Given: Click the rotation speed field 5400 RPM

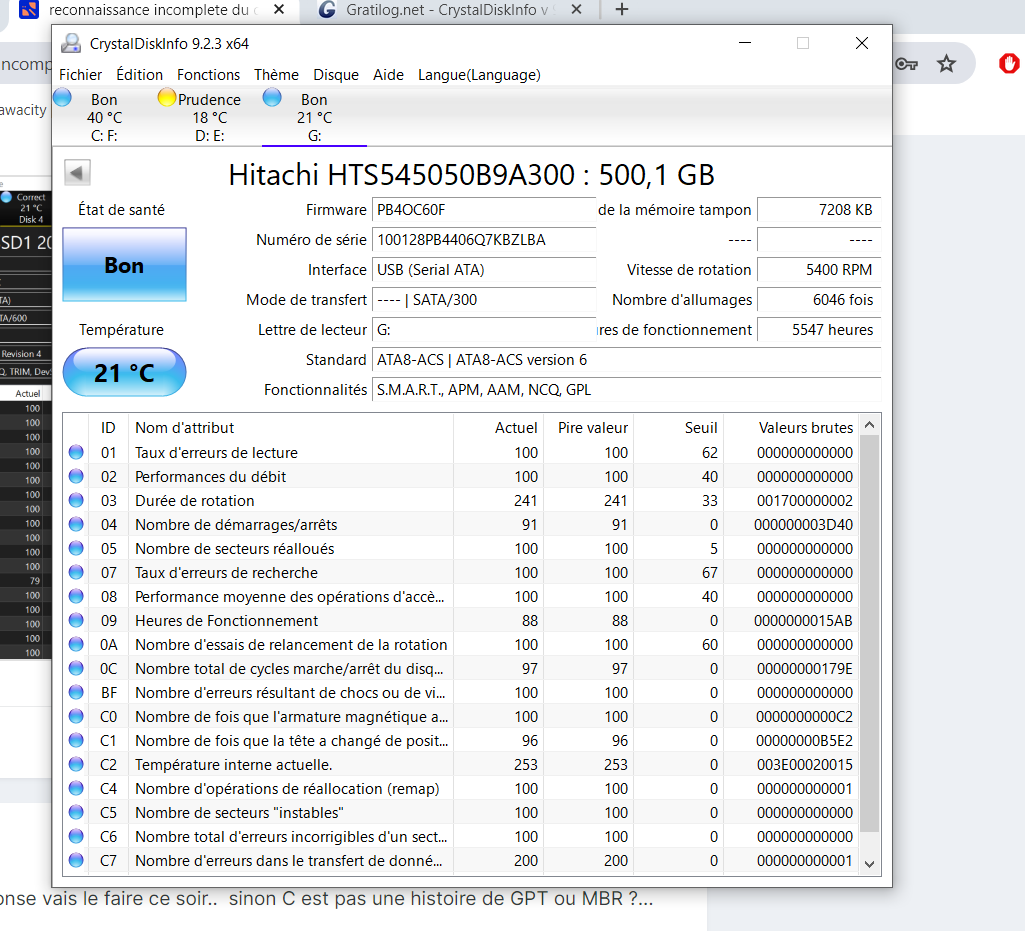Looking at the screenshot, I should coord(819,270).
